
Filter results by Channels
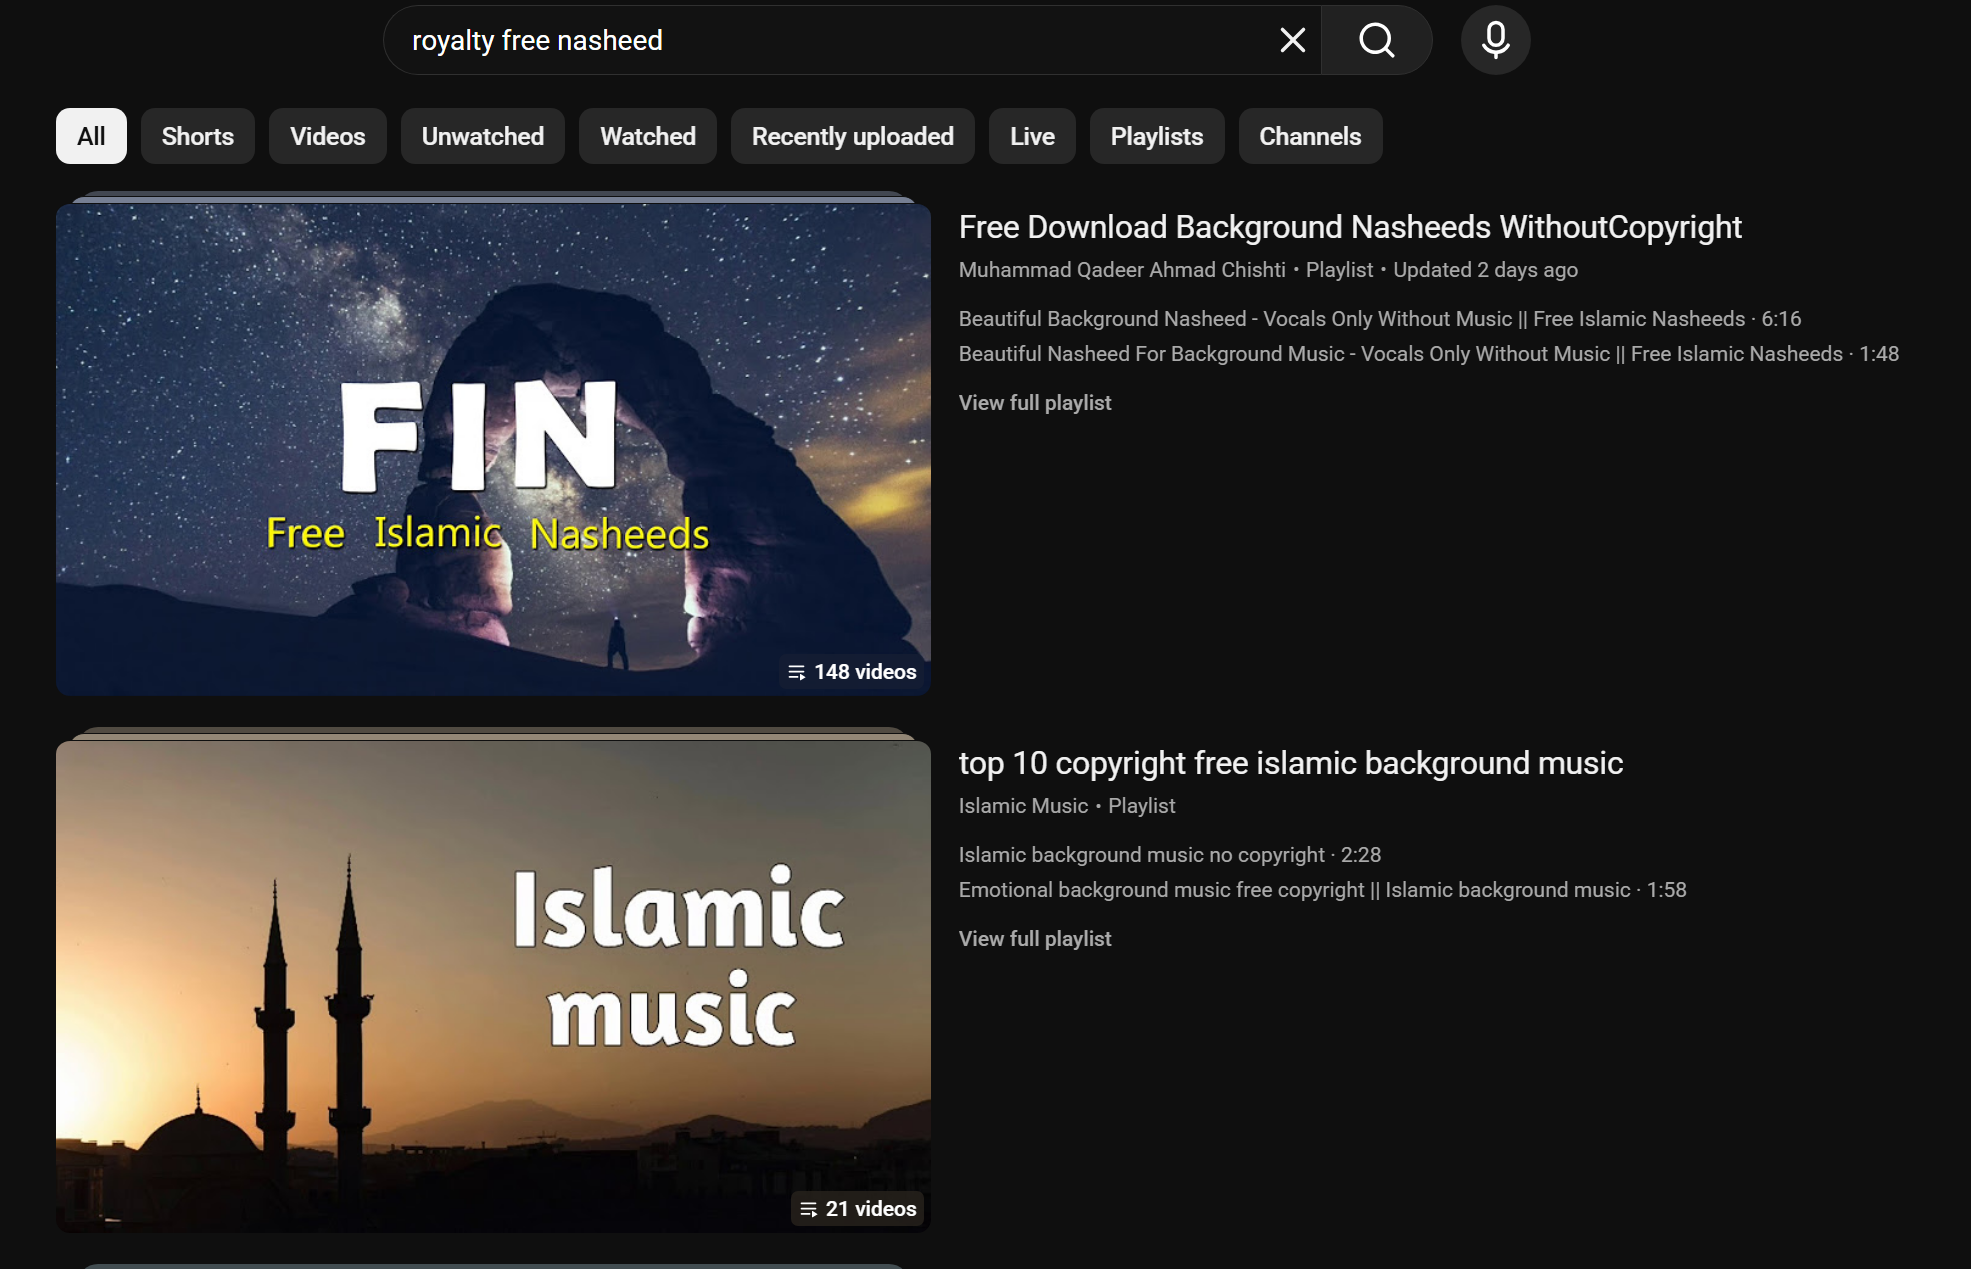click(x=1309, y=136)
